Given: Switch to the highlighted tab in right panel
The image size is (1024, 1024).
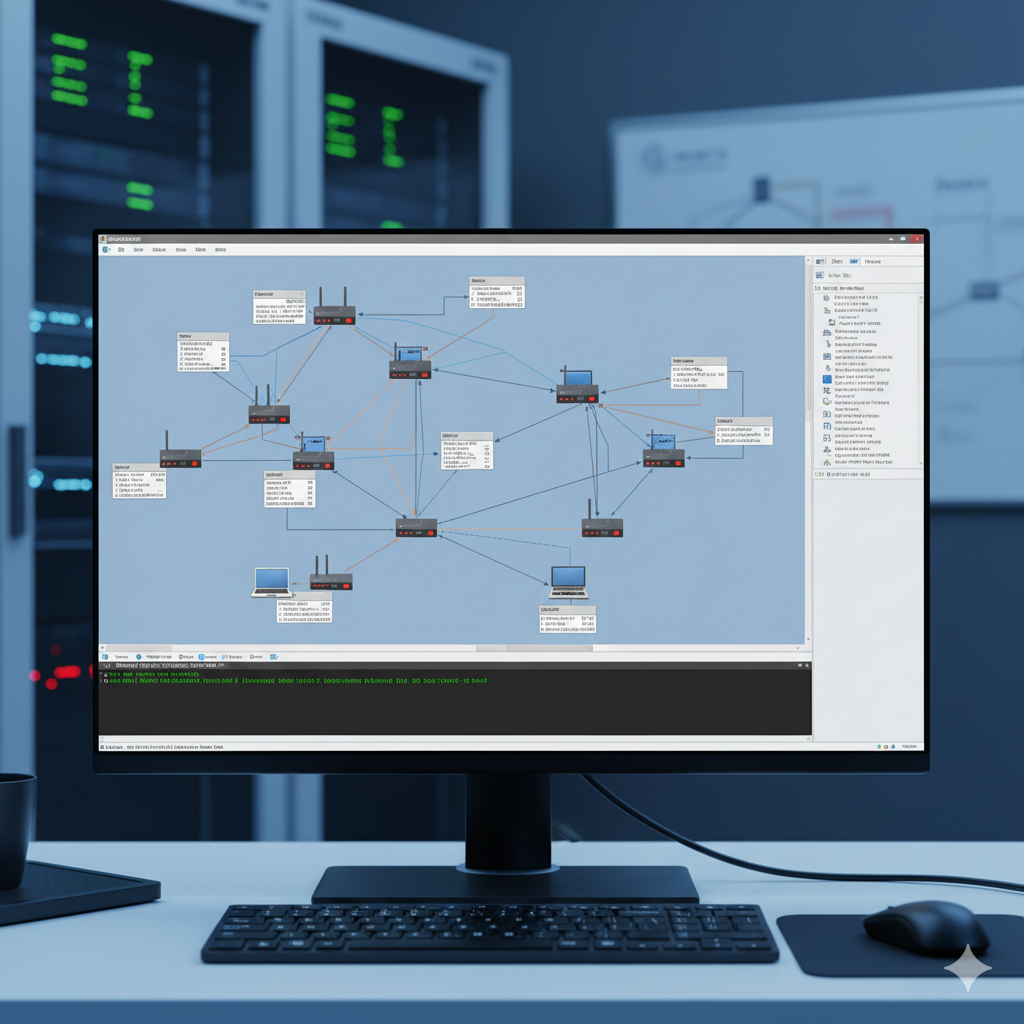Looking at the screenshot, I should click(853, 261).
